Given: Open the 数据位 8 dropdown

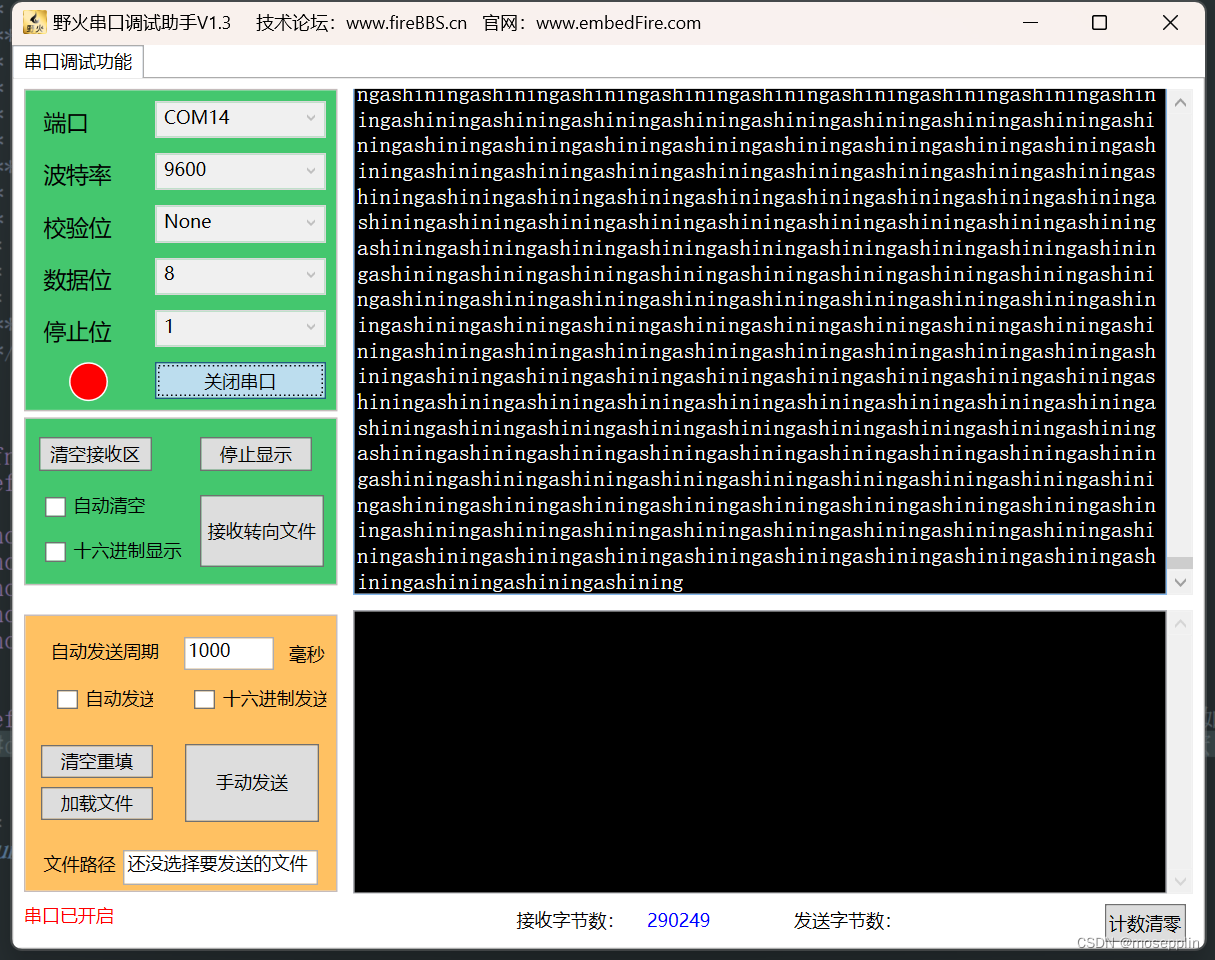Looking at the screenshot, I should tap(240, 275).
